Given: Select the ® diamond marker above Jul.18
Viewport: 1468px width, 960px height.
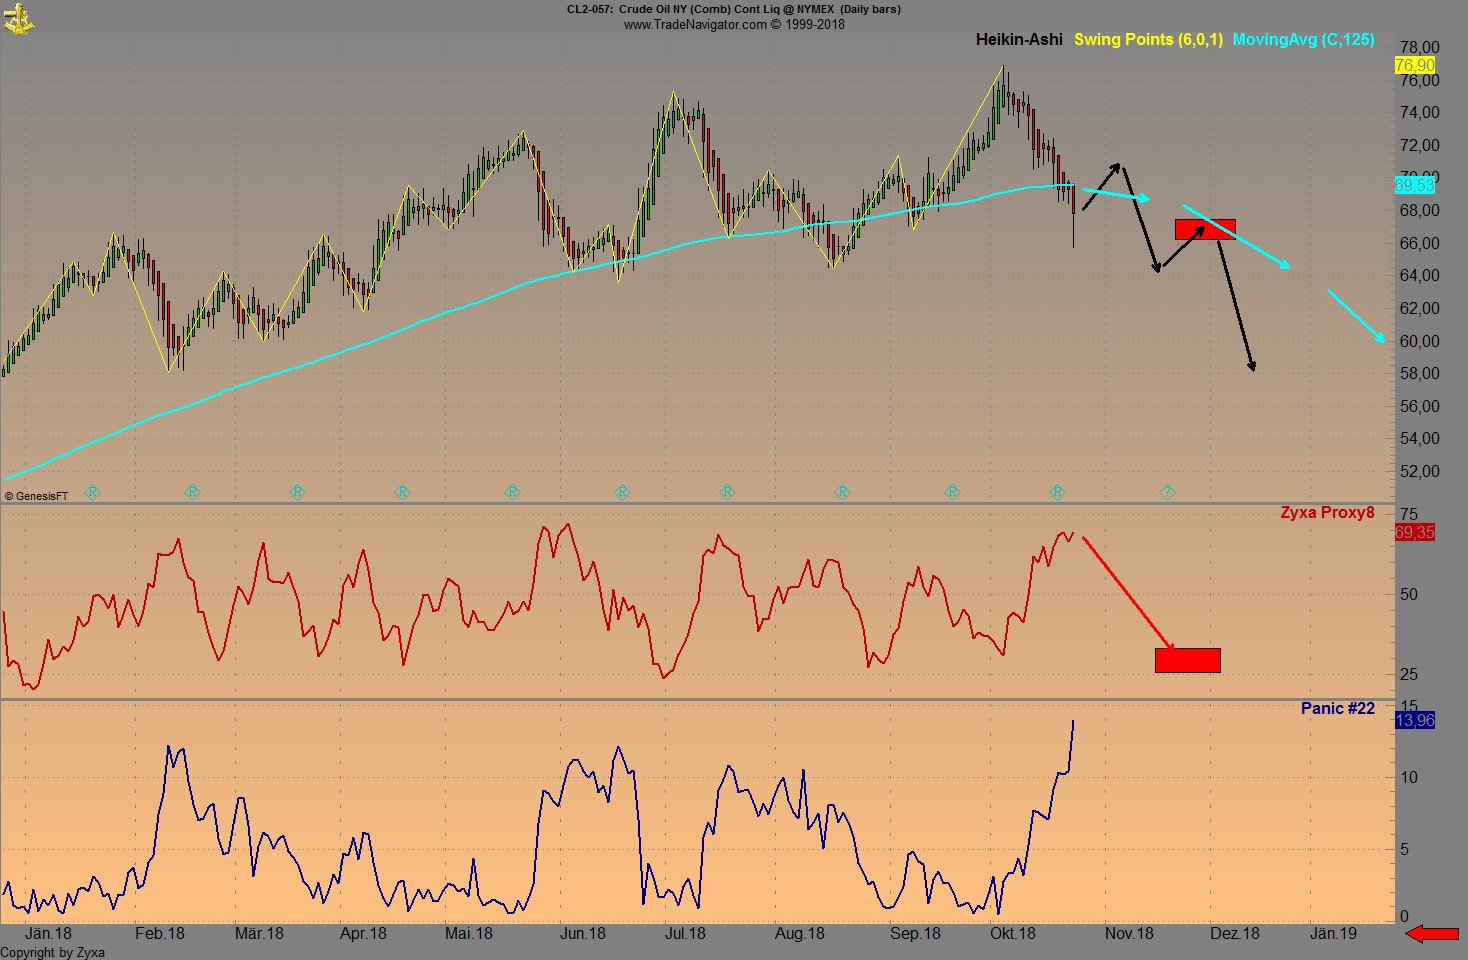Looking at the screenshot, I should pyautogui.click(x=727, y=492).
